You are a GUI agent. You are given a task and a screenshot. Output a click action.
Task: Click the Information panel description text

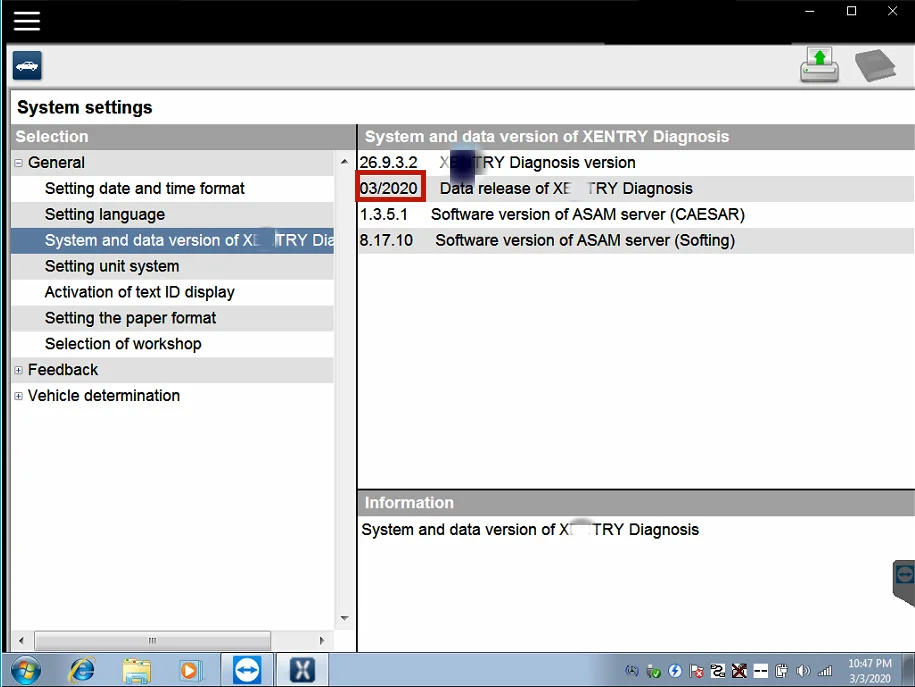[x=530, y=529]
